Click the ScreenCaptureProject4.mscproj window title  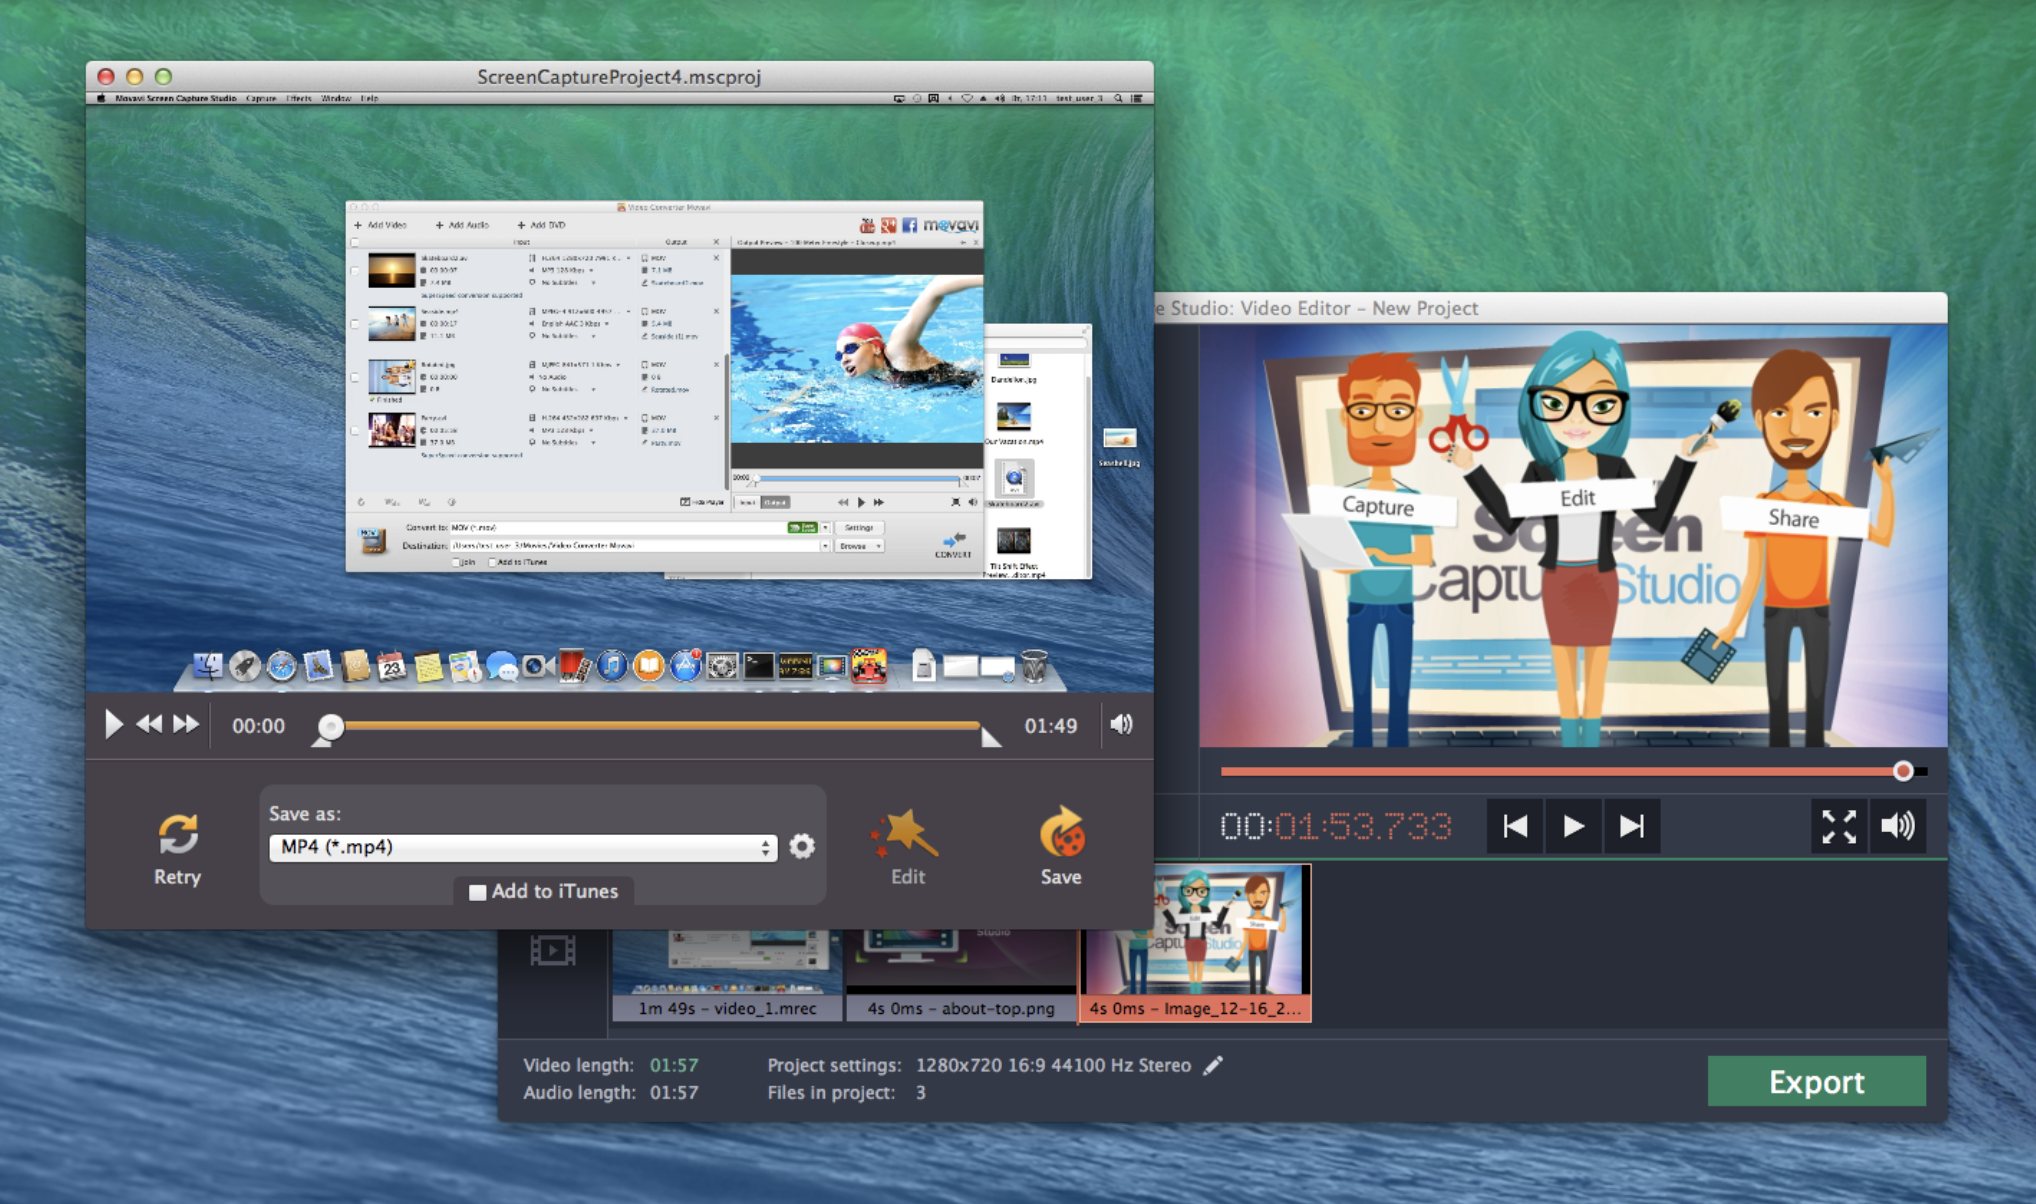tap(619, 77)
